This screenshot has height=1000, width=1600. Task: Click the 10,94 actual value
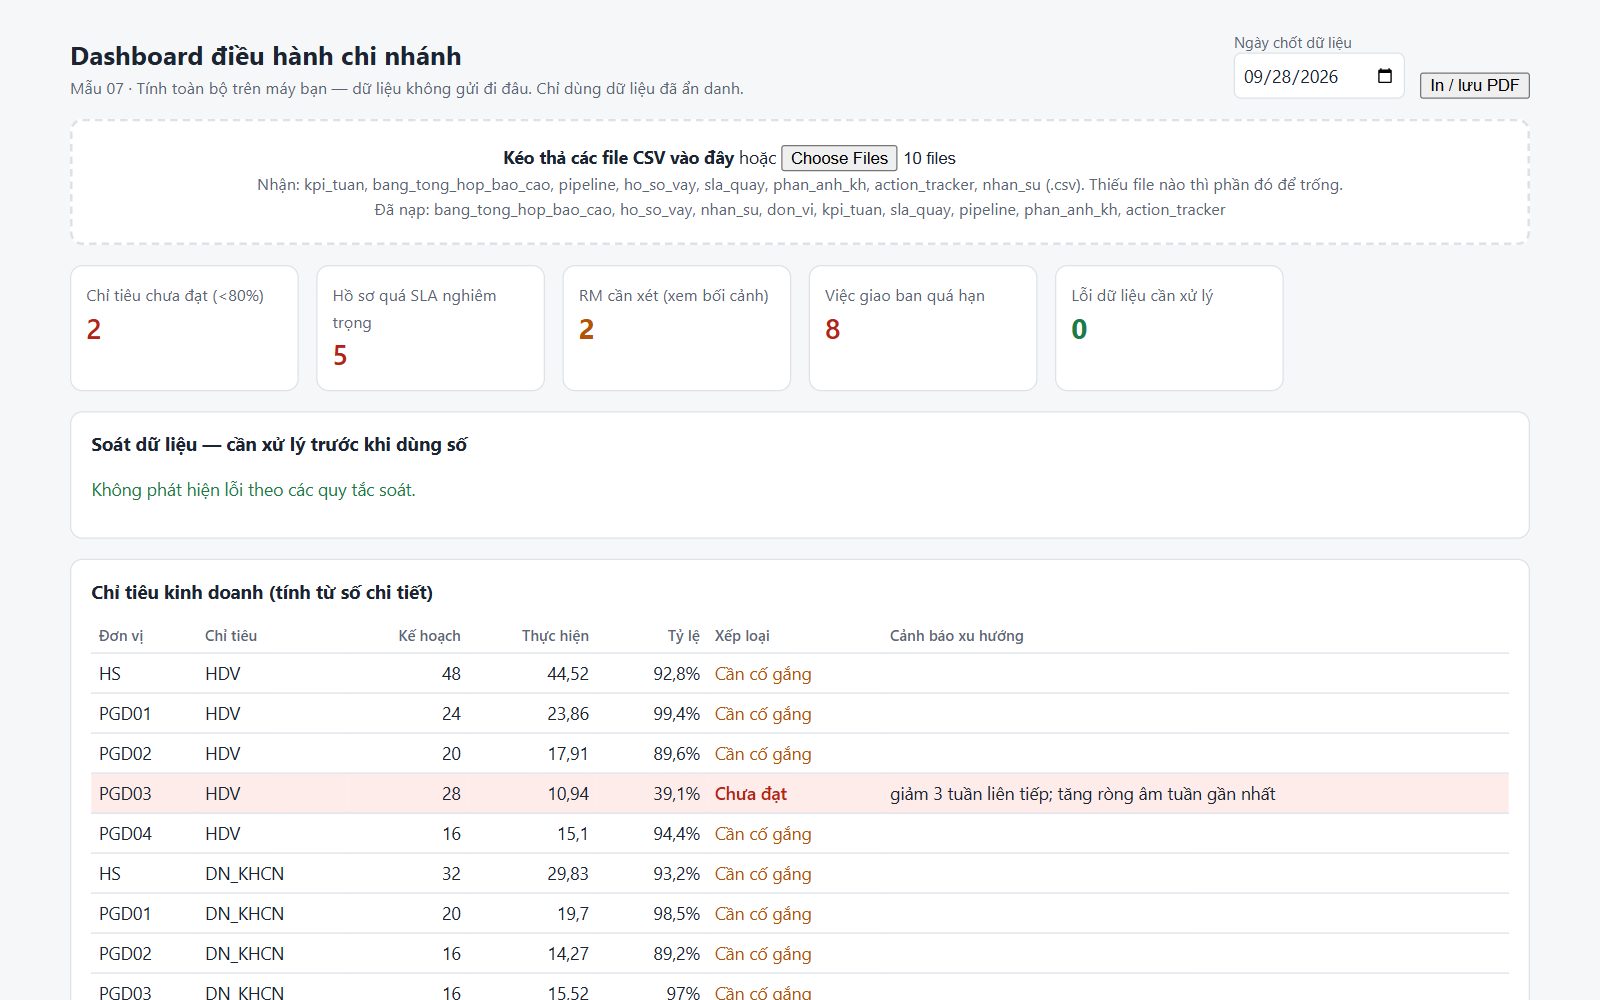click(568, 794)
